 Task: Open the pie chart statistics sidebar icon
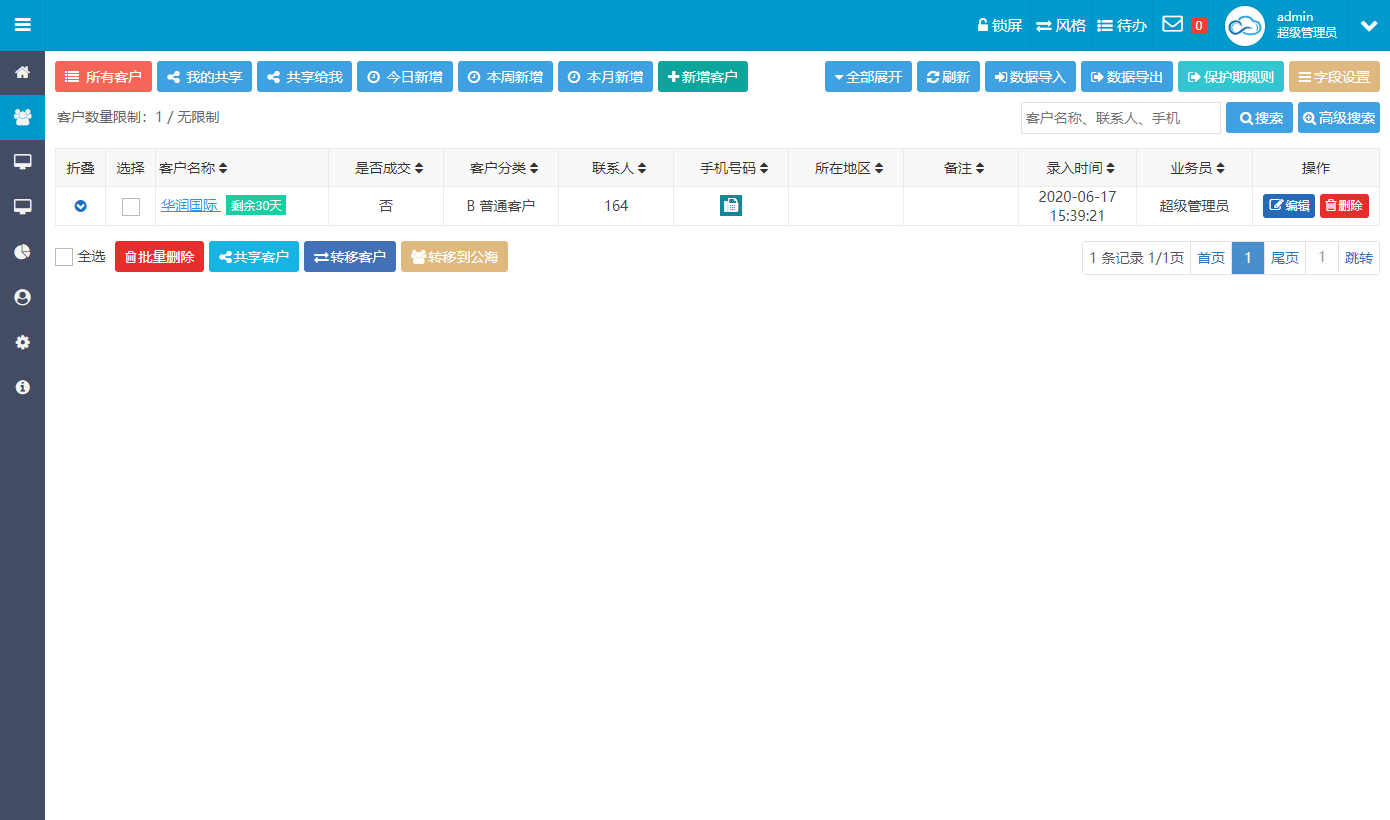[x=22, y=252]
